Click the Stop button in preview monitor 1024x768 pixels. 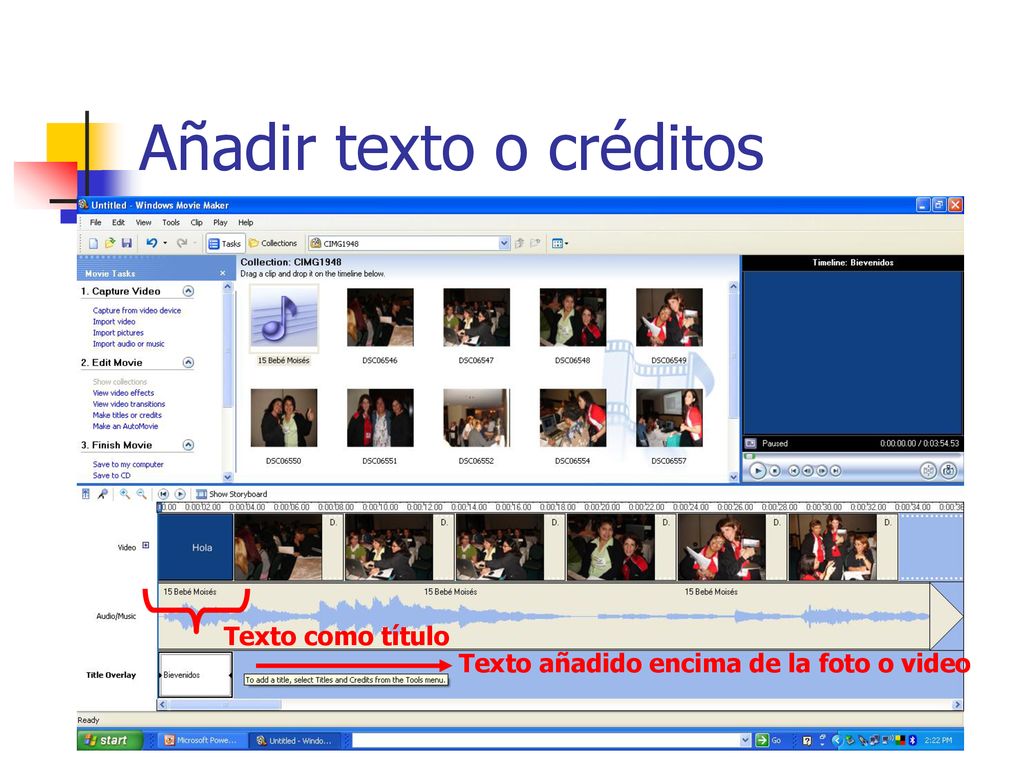[775, 470]
